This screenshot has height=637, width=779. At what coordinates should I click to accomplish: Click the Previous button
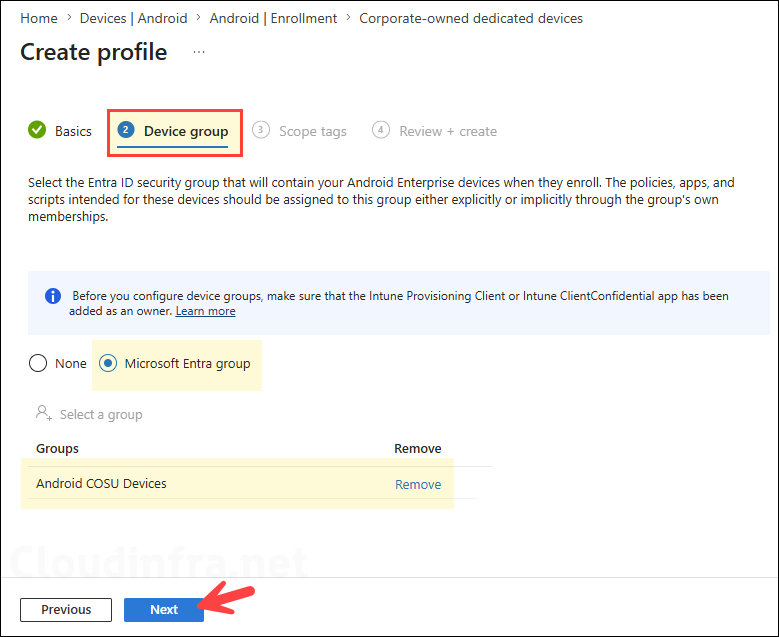(x=66, y=610)
